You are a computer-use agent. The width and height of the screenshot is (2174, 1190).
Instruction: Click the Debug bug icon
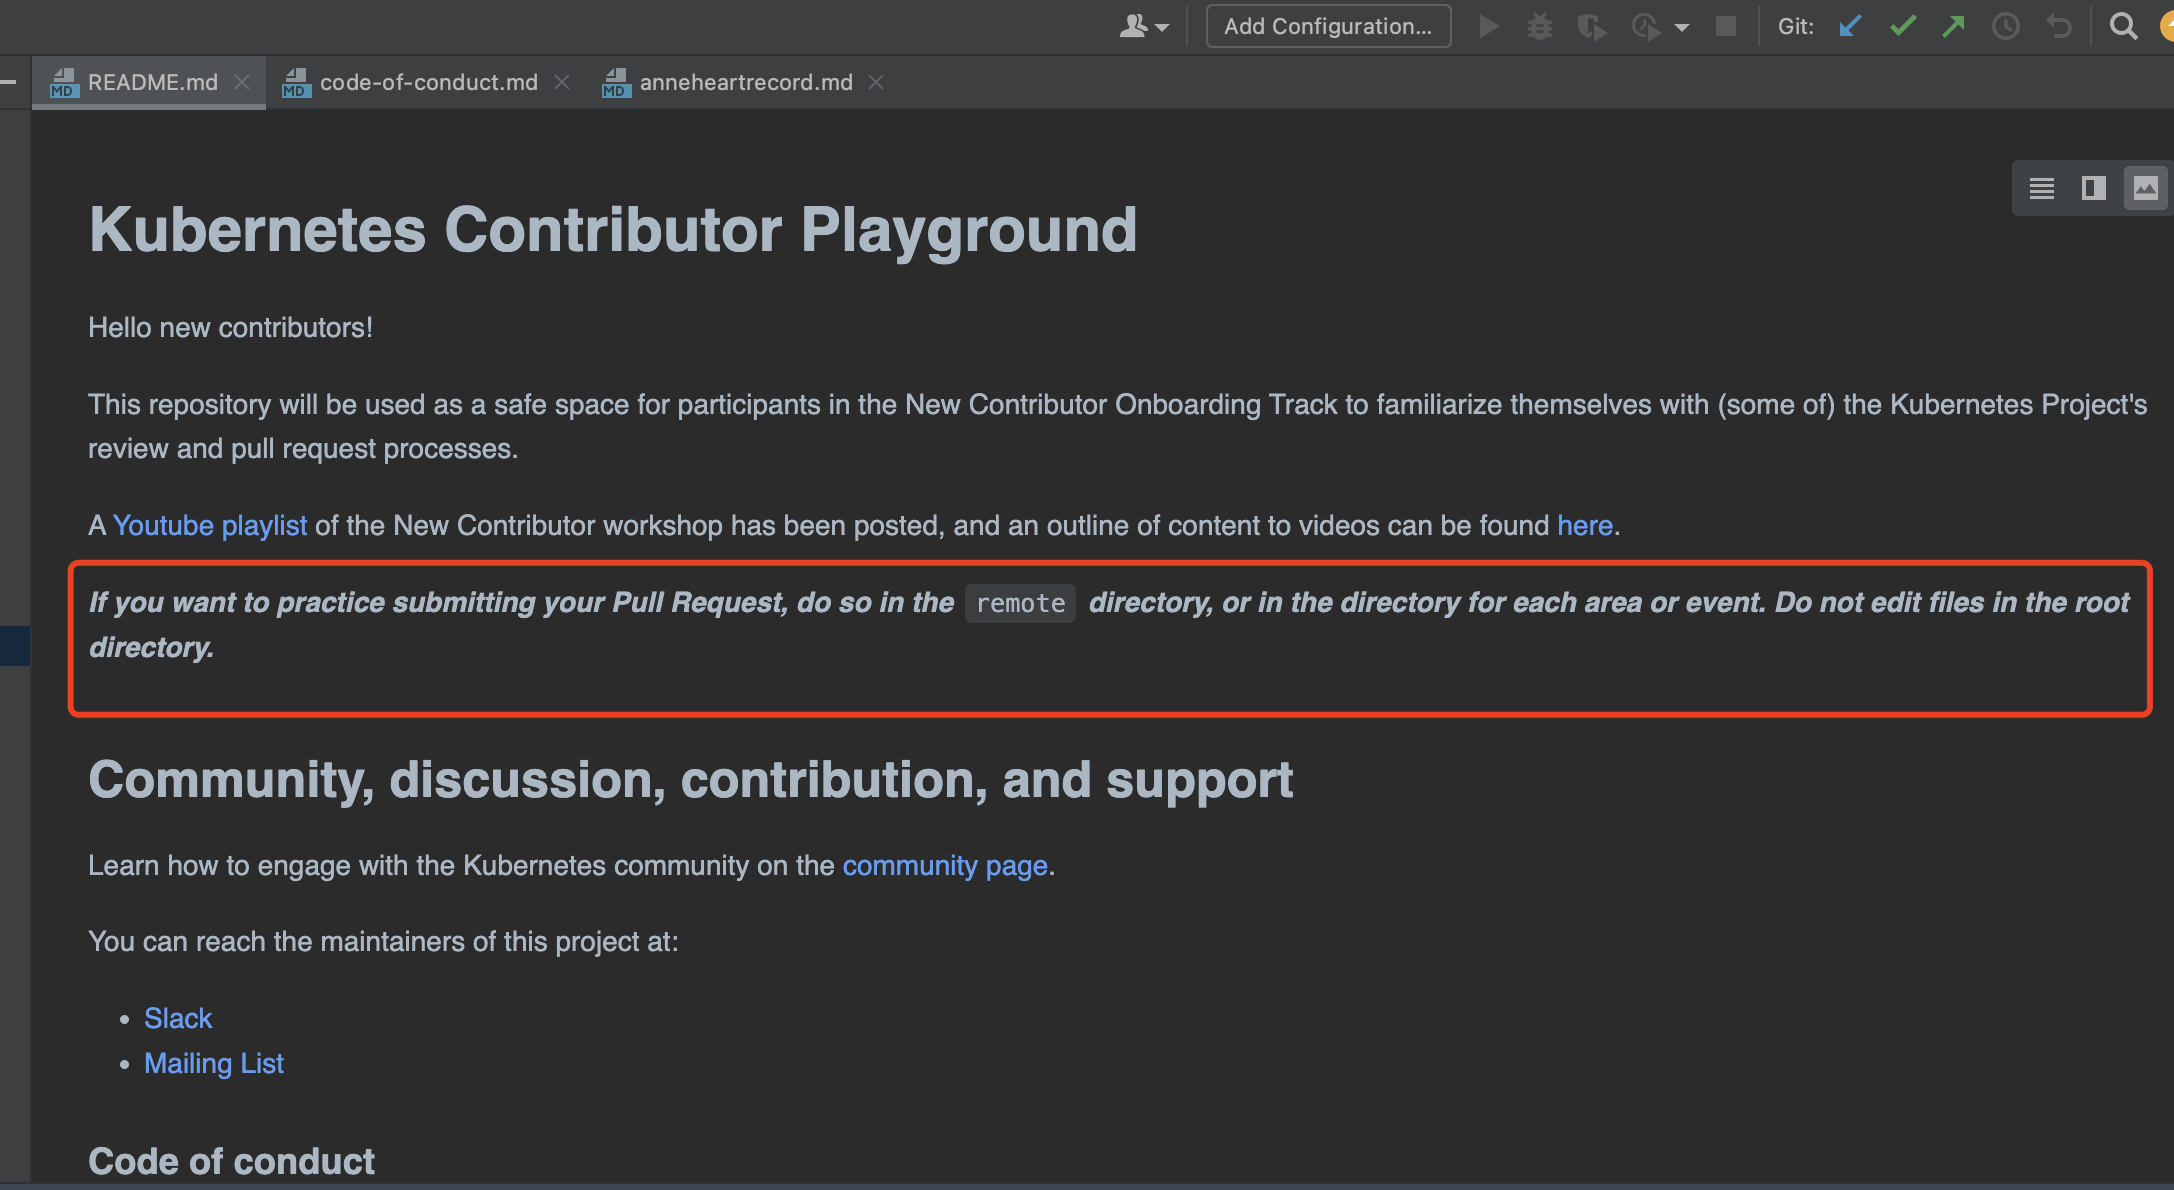[1540, 26]
